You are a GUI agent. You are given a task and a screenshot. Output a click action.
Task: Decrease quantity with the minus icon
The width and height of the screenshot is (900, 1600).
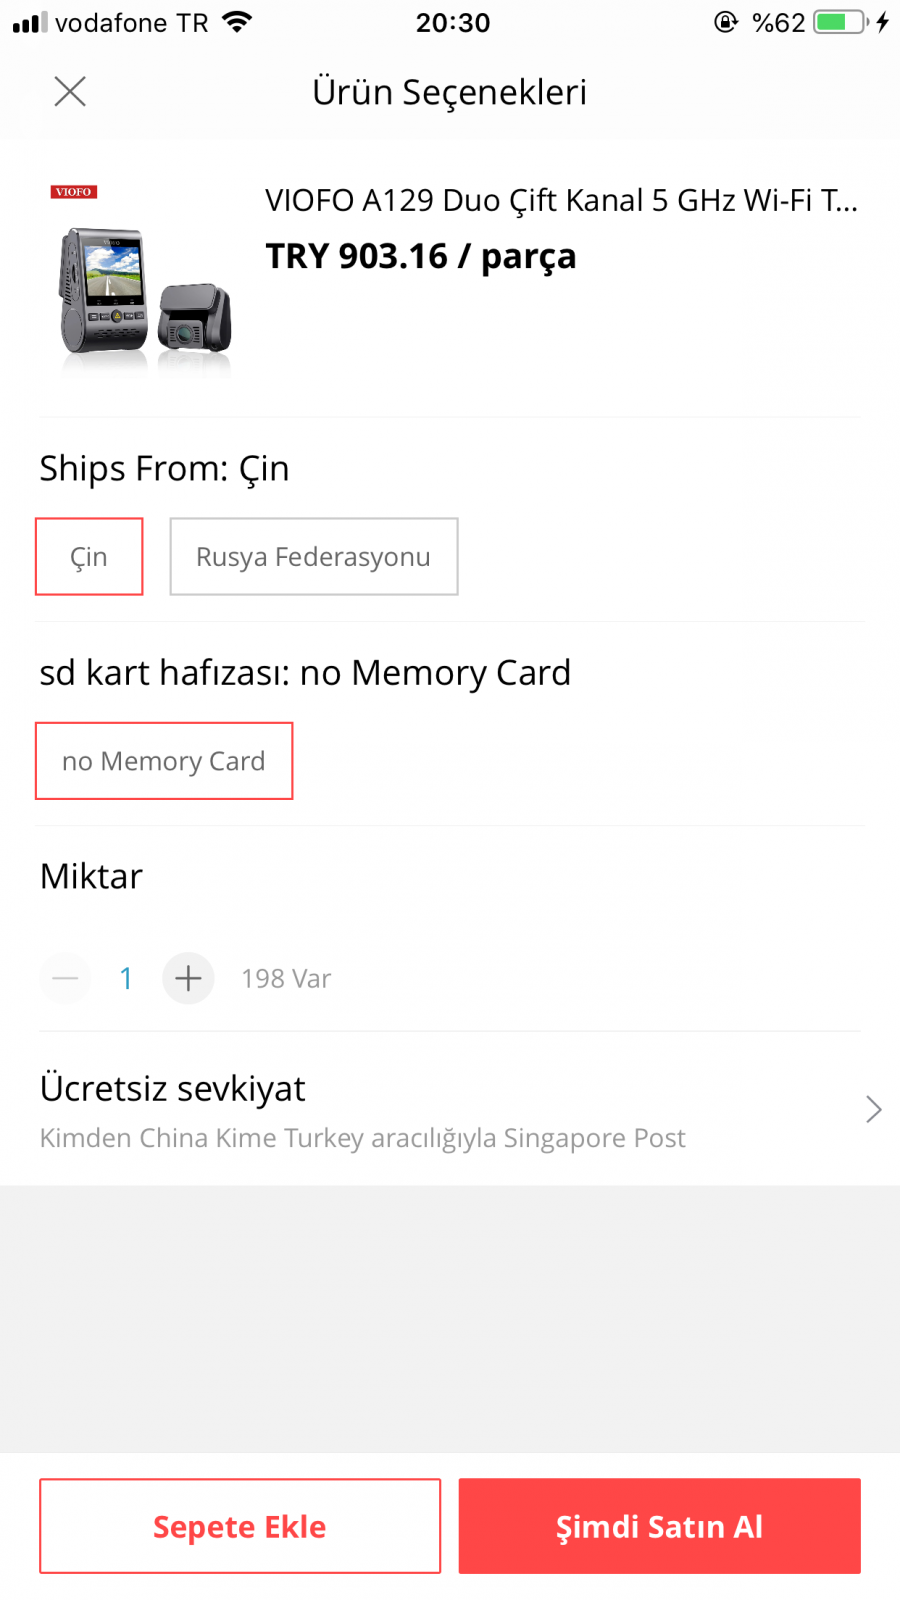[66, 978]
